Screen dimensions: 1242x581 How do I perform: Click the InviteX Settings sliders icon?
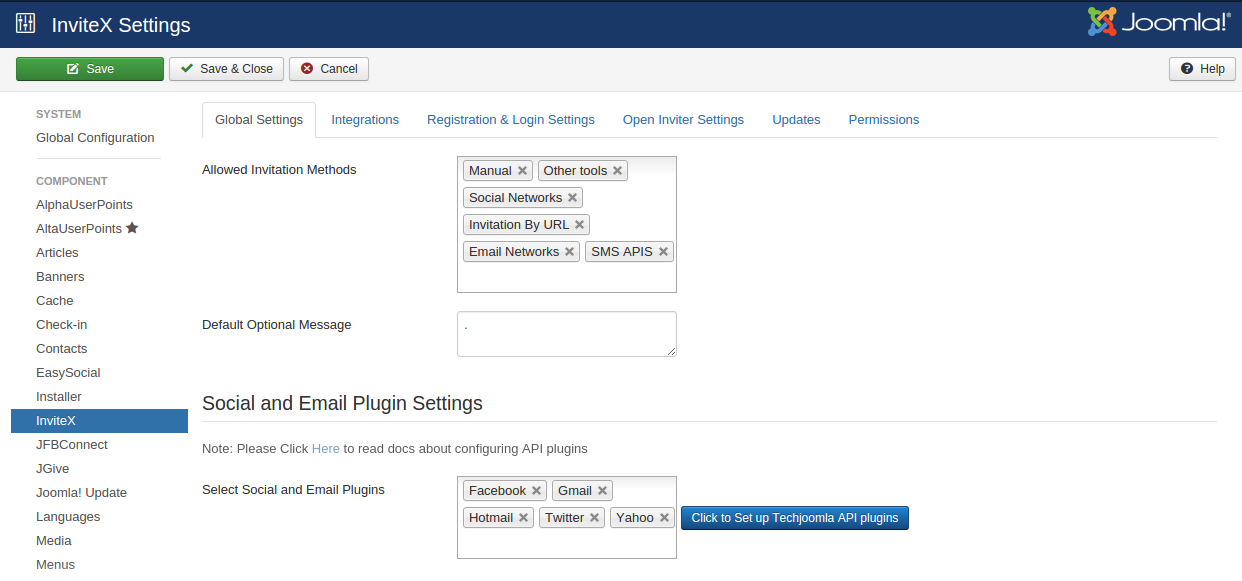(26, 24)
